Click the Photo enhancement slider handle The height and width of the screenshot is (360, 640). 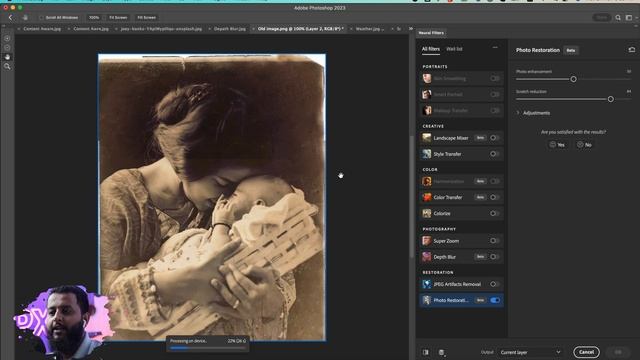pyautogui.click(x=573, y=79)
